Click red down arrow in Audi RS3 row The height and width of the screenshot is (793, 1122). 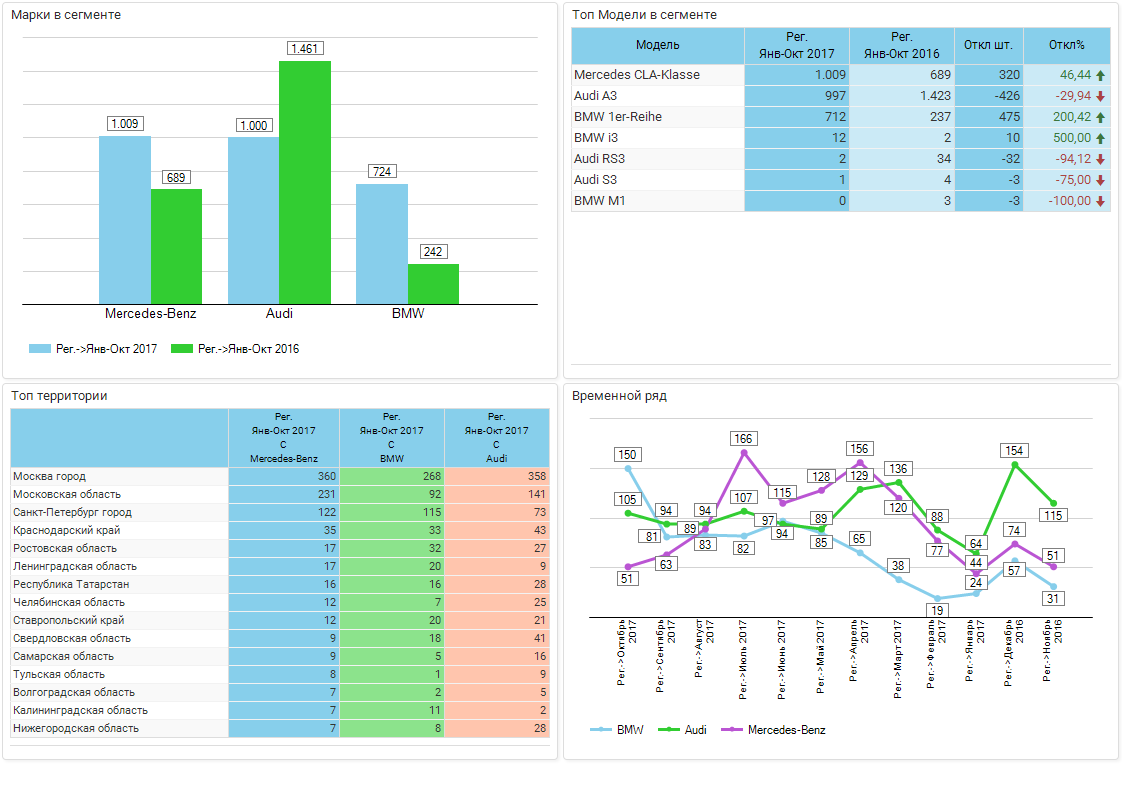1100,159
